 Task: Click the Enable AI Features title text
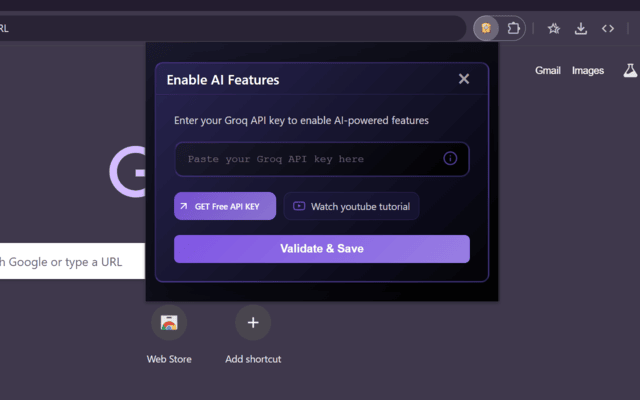tap(223, 80)
